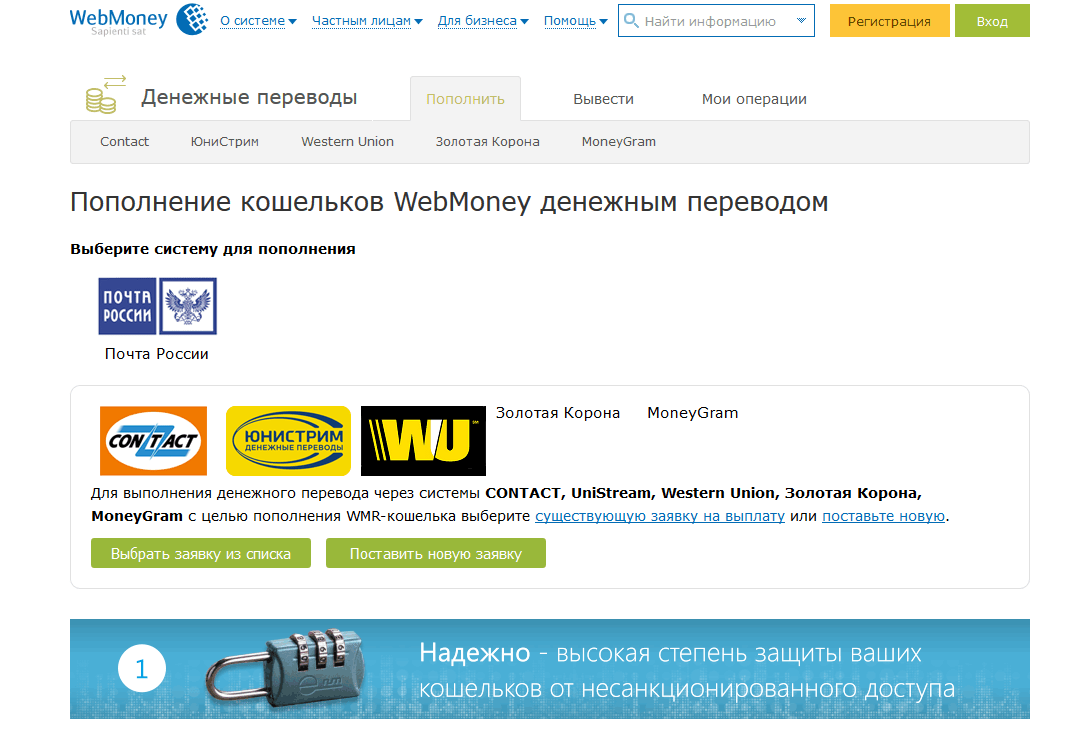Click 'Выбрать заявку из списка' button
The height and width of the screenshot is (749, 1081).
coord(201,554)
